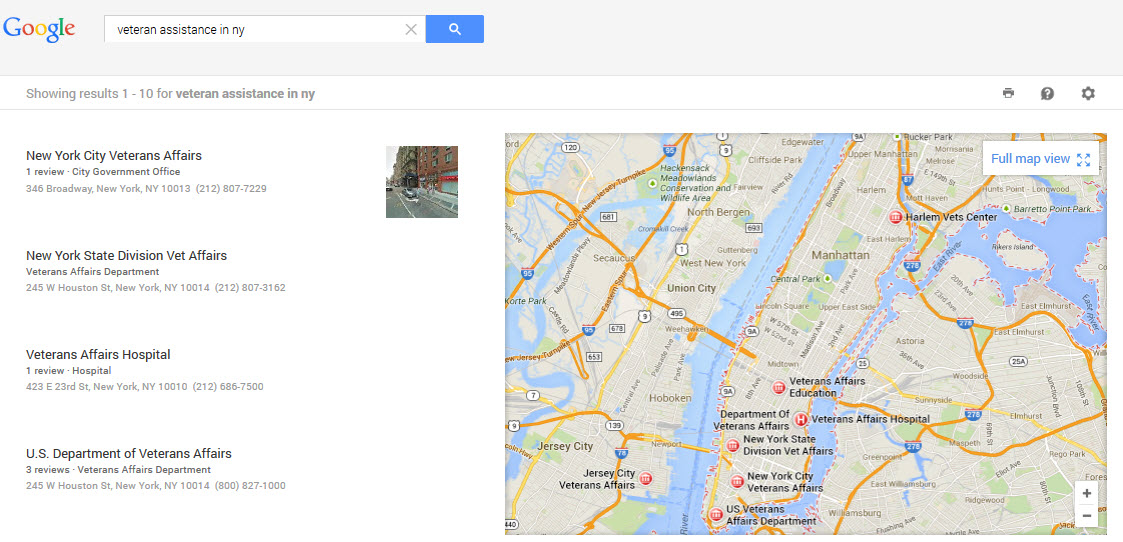1123x542 pixels.
Task: Open the settings gear icon
Action: pos(1088,93)
